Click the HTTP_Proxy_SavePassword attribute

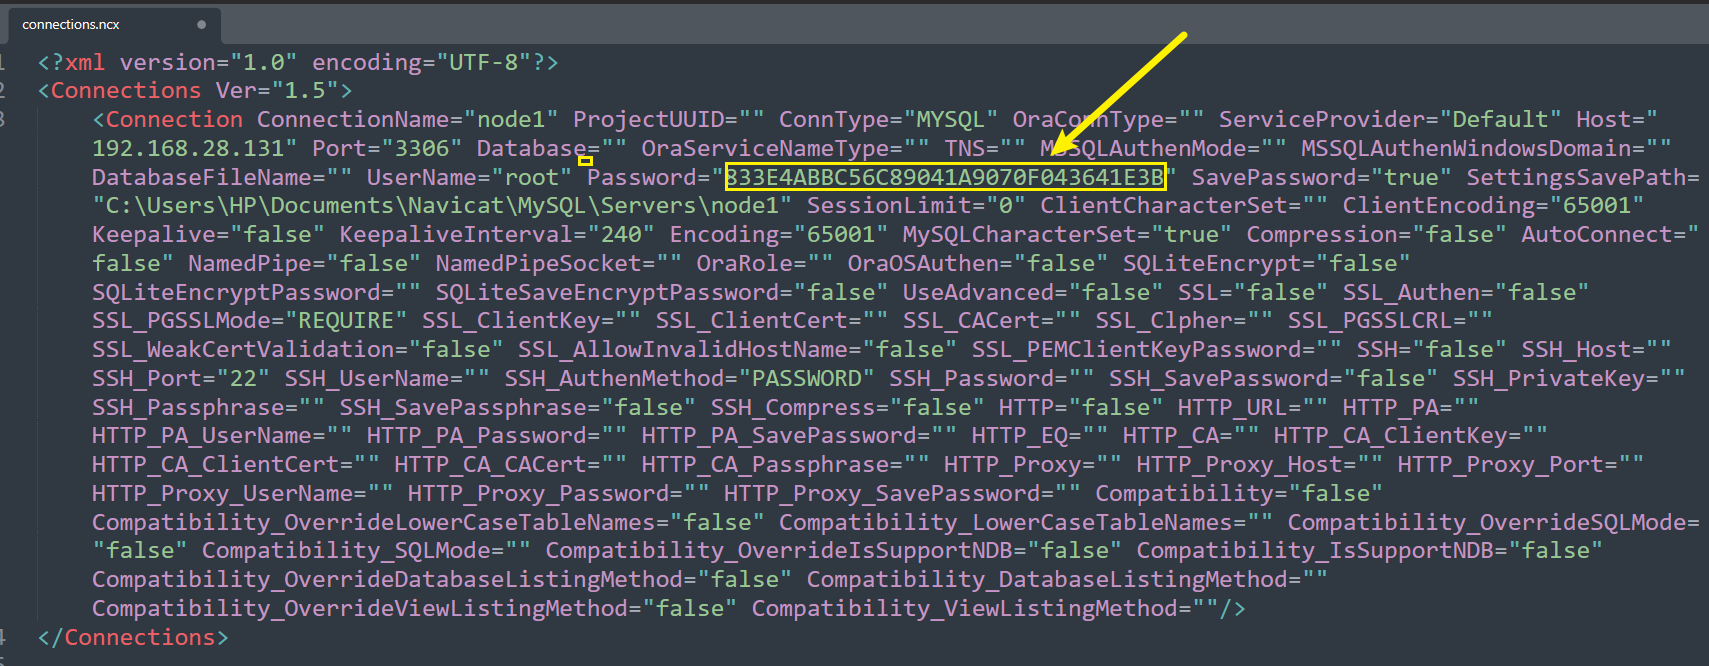coord(902,493)
